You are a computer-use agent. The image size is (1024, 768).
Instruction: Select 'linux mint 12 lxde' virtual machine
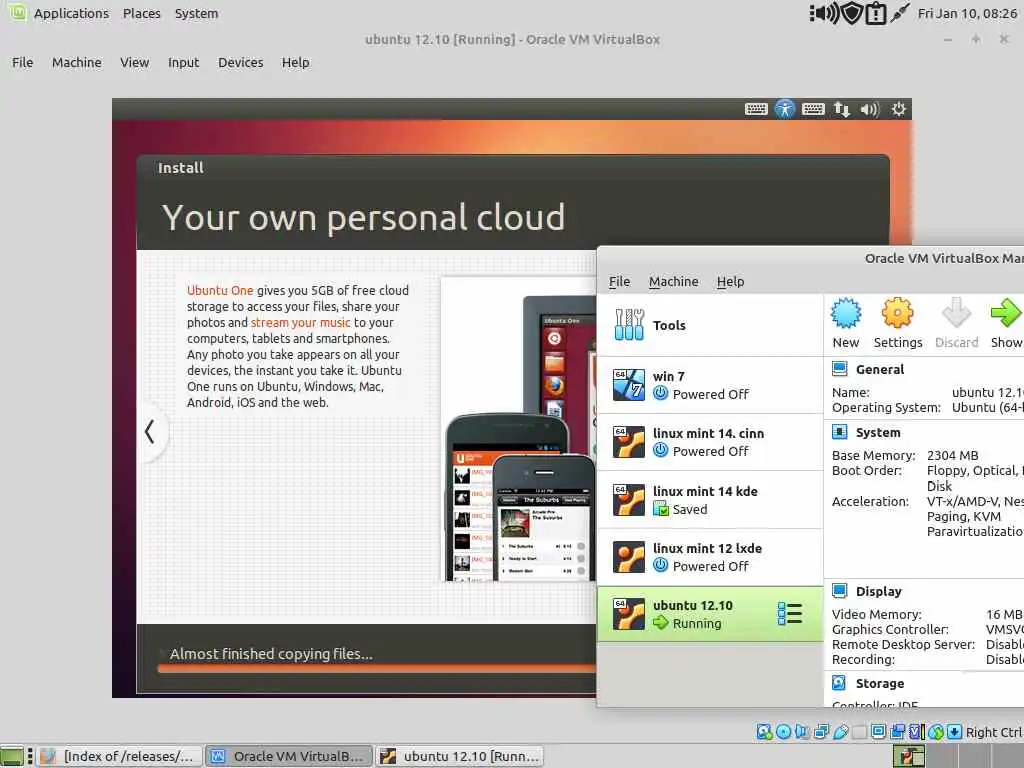(x=710, y=557)
